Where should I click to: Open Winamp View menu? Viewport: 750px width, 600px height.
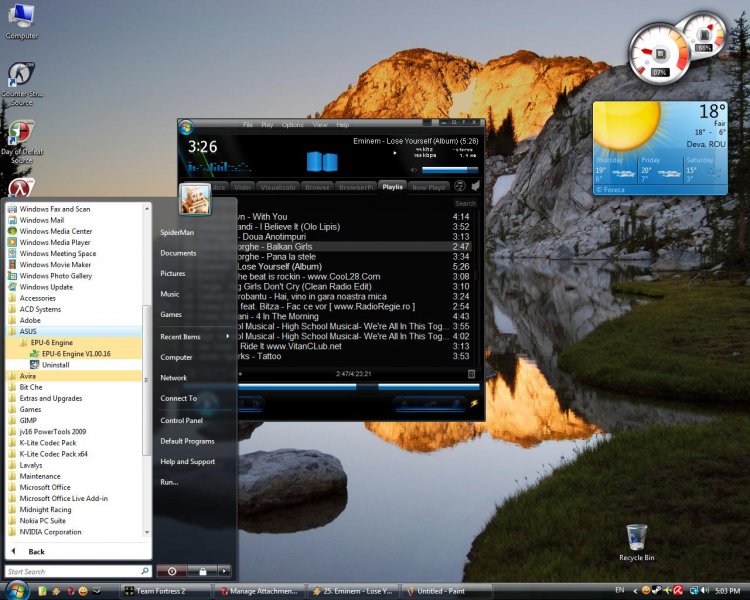[320, 124]
